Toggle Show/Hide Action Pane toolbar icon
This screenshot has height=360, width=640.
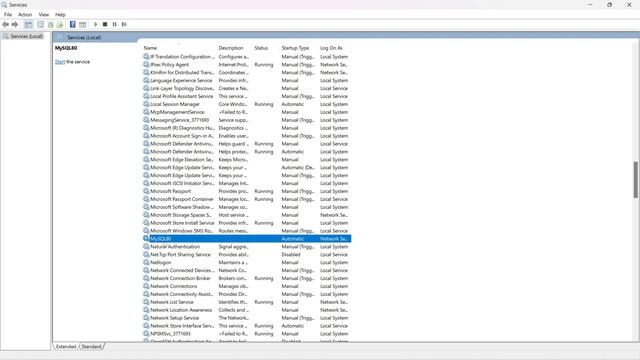[82, 24]
